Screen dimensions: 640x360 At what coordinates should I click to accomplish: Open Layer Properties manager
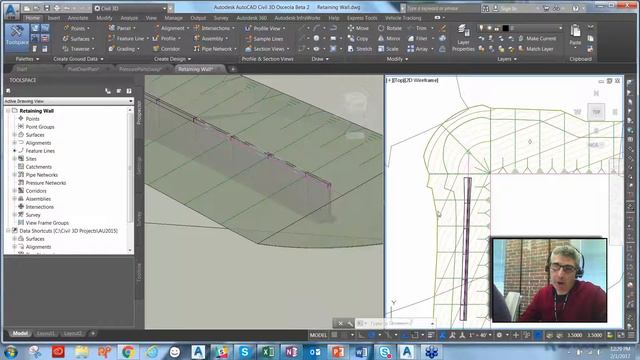463,38
